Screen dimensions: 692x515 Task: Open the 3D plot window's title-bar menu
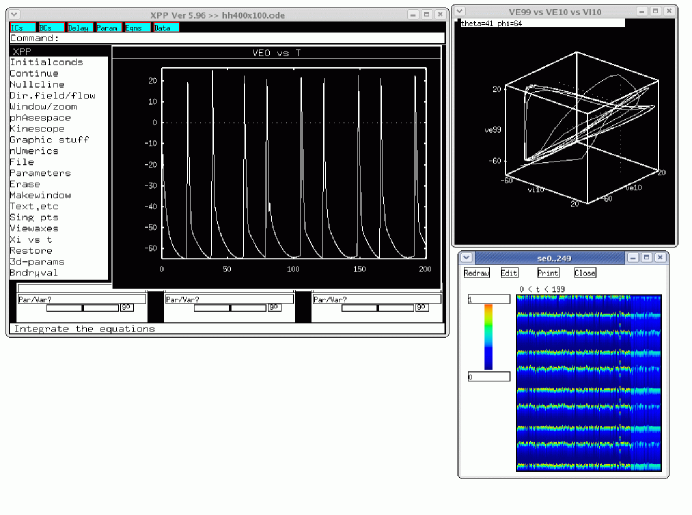pos(461,11)
